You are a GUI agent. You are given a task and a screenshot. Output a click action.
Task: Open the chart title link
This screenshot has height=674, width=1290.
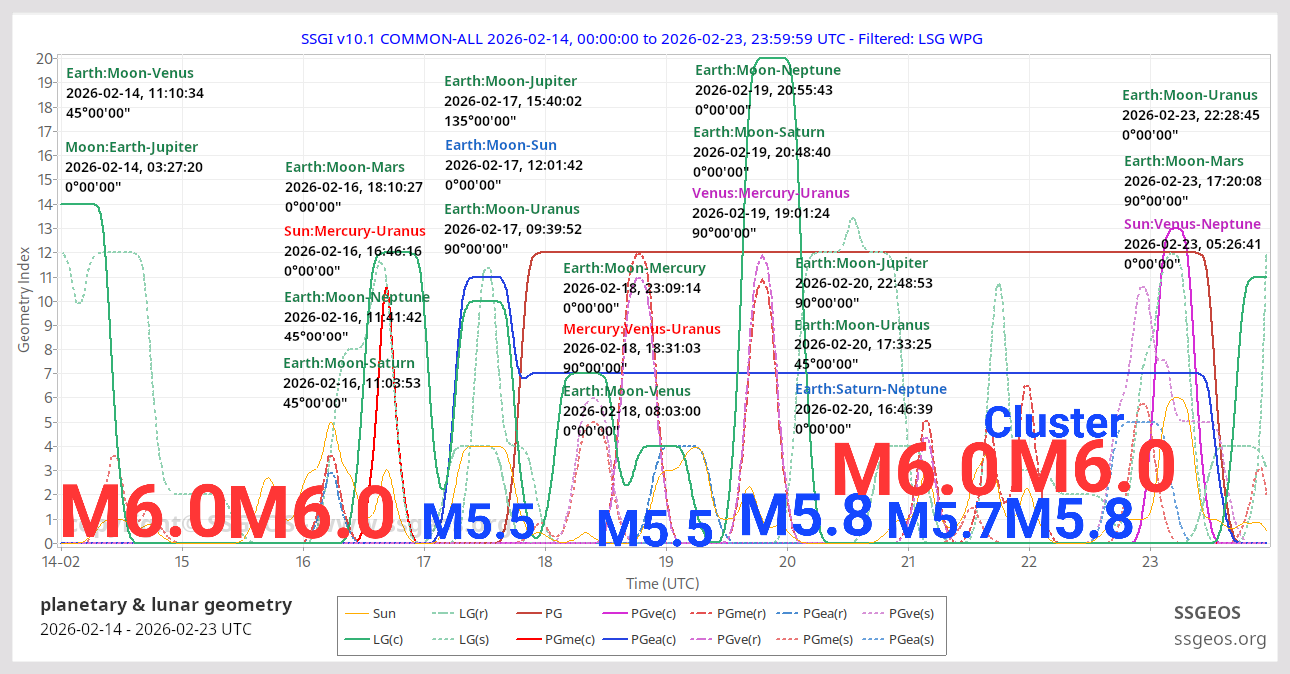(645, 38)
